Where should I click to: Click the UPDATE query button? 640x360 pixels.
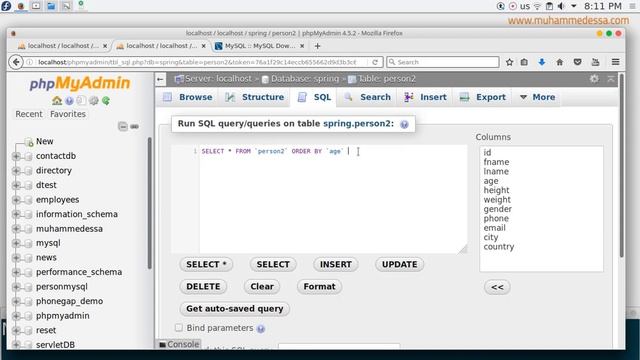(x=400, y=264)
